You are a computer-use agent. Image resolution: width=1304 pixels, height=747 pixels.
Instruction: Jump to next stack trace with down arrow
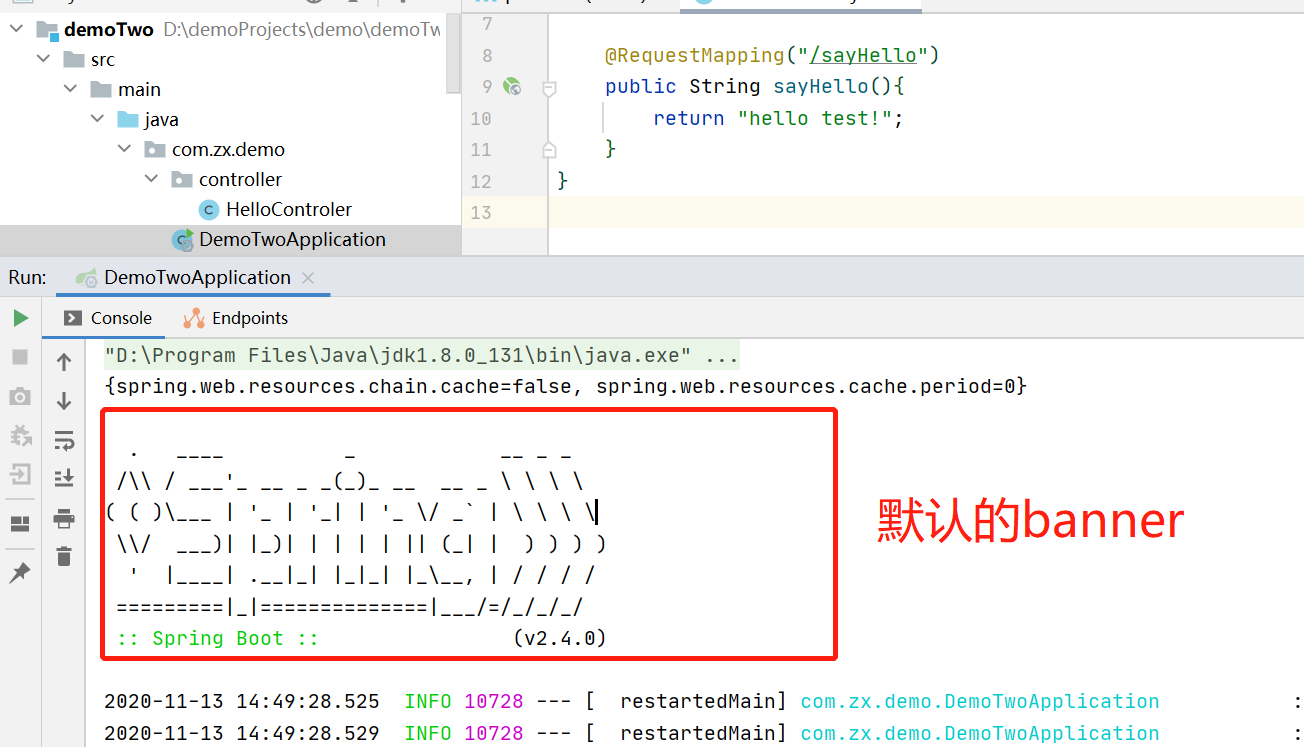pos(64,400)
